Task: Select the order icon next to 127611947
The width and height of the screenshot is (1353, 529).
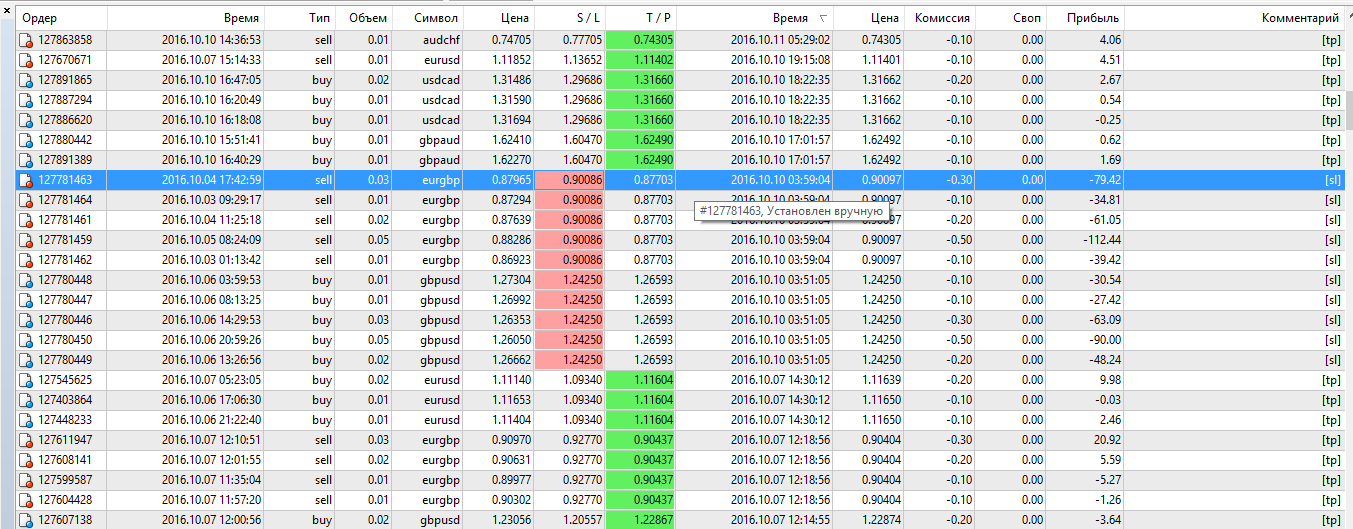Action: (x=27, y=440)
